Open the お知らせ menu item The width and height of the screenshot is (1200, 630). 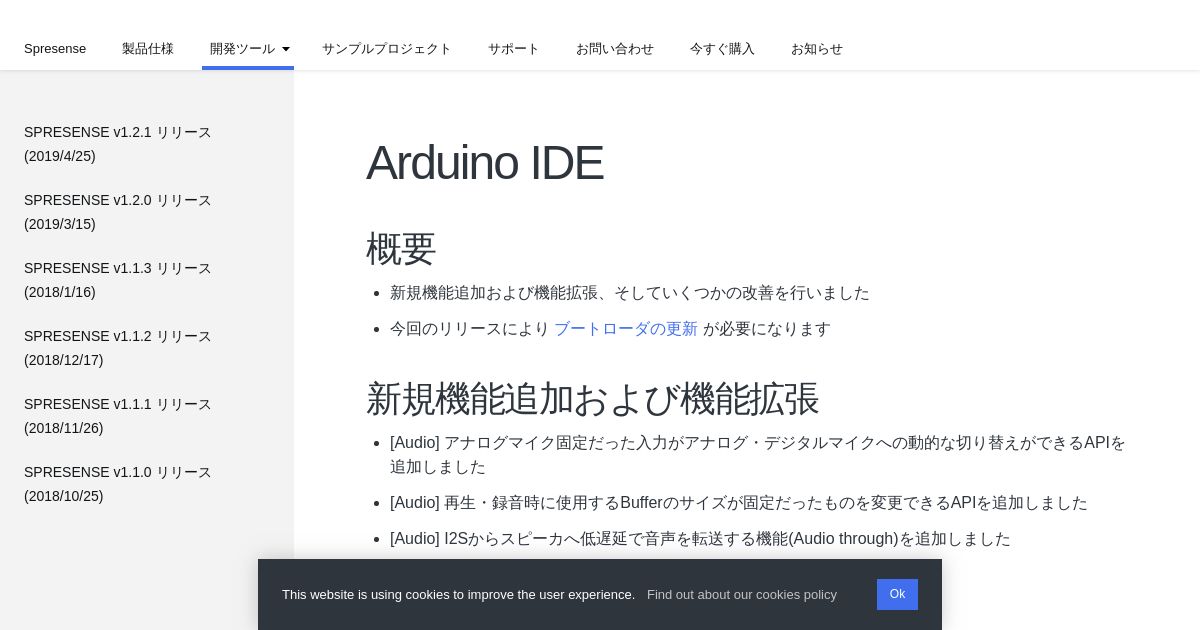817,48
